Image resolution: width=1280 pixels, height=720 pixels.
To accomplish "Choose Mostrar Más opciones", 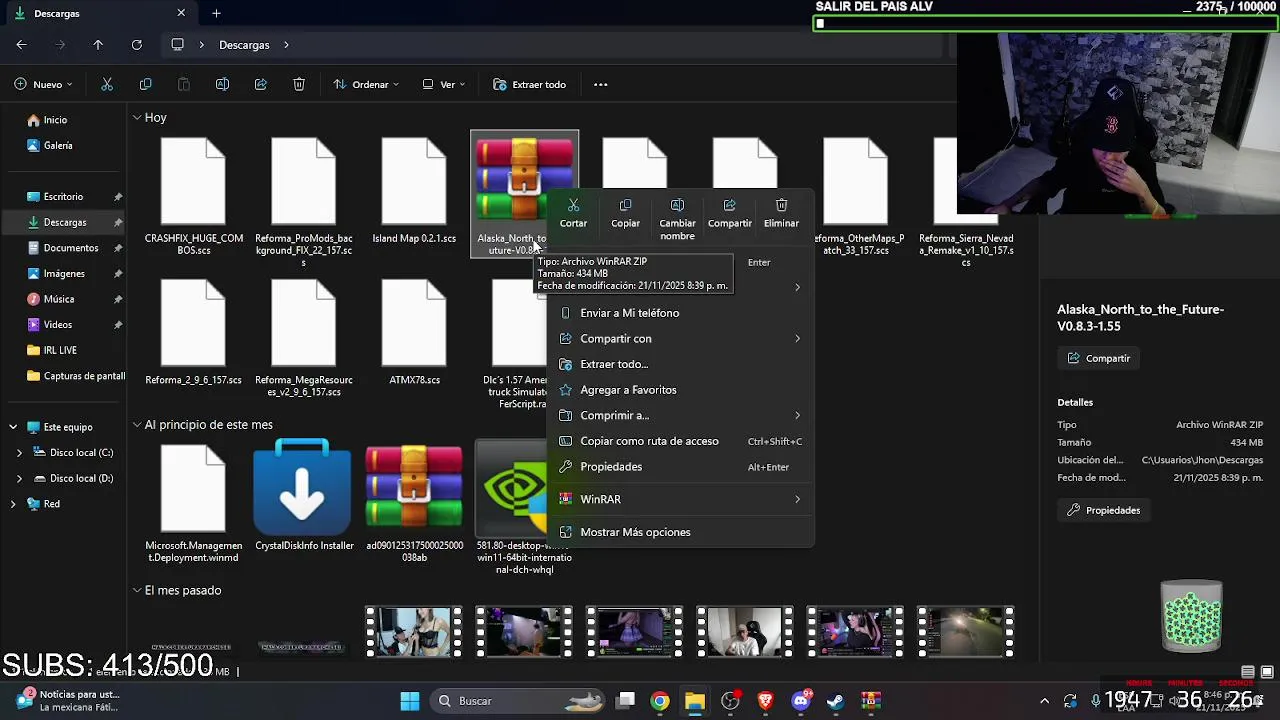I will click(681, 532).
